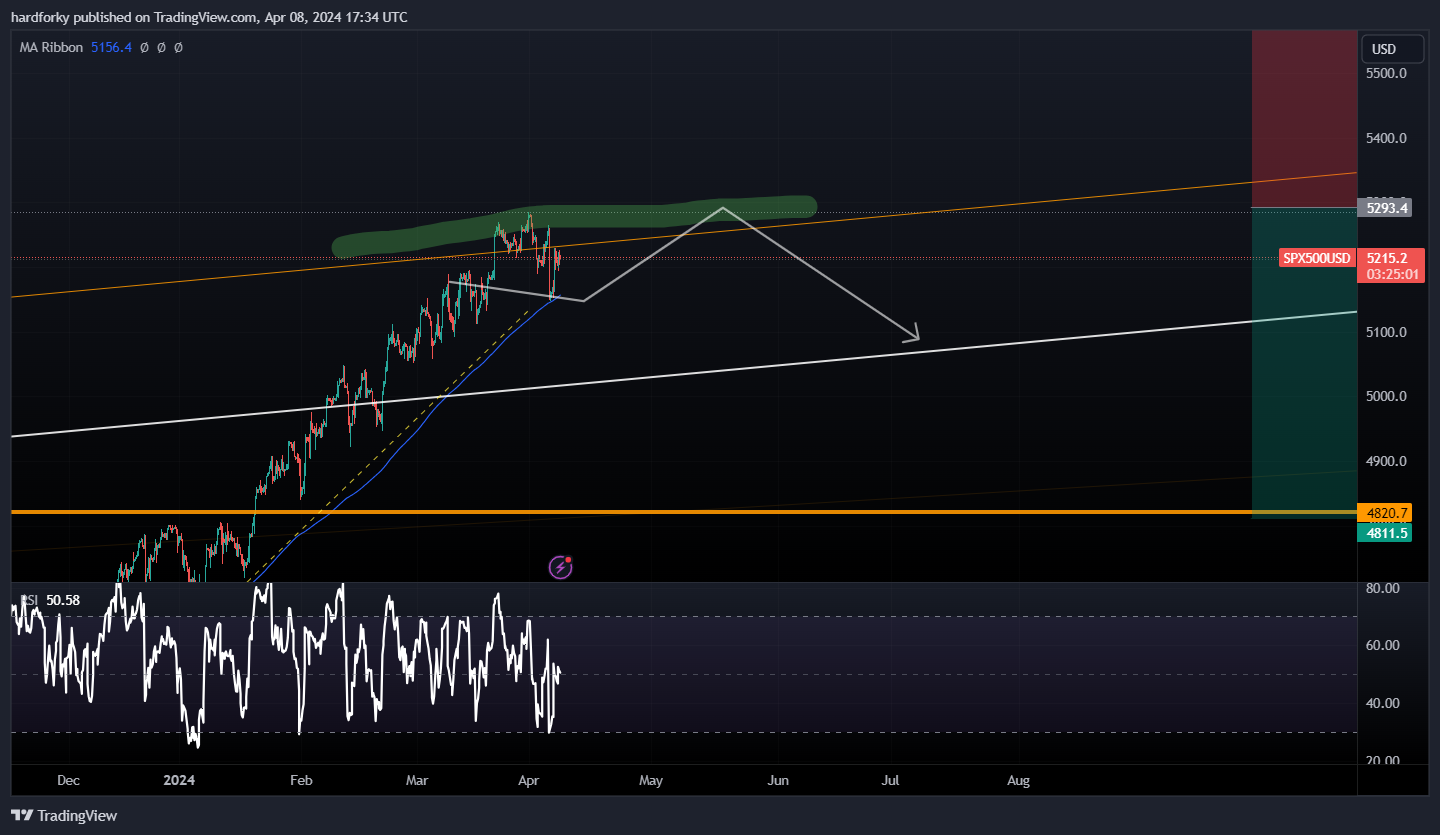Click the Apr label on time axis
This screenshot has height=835, width=1440.
tap(527, 780)
